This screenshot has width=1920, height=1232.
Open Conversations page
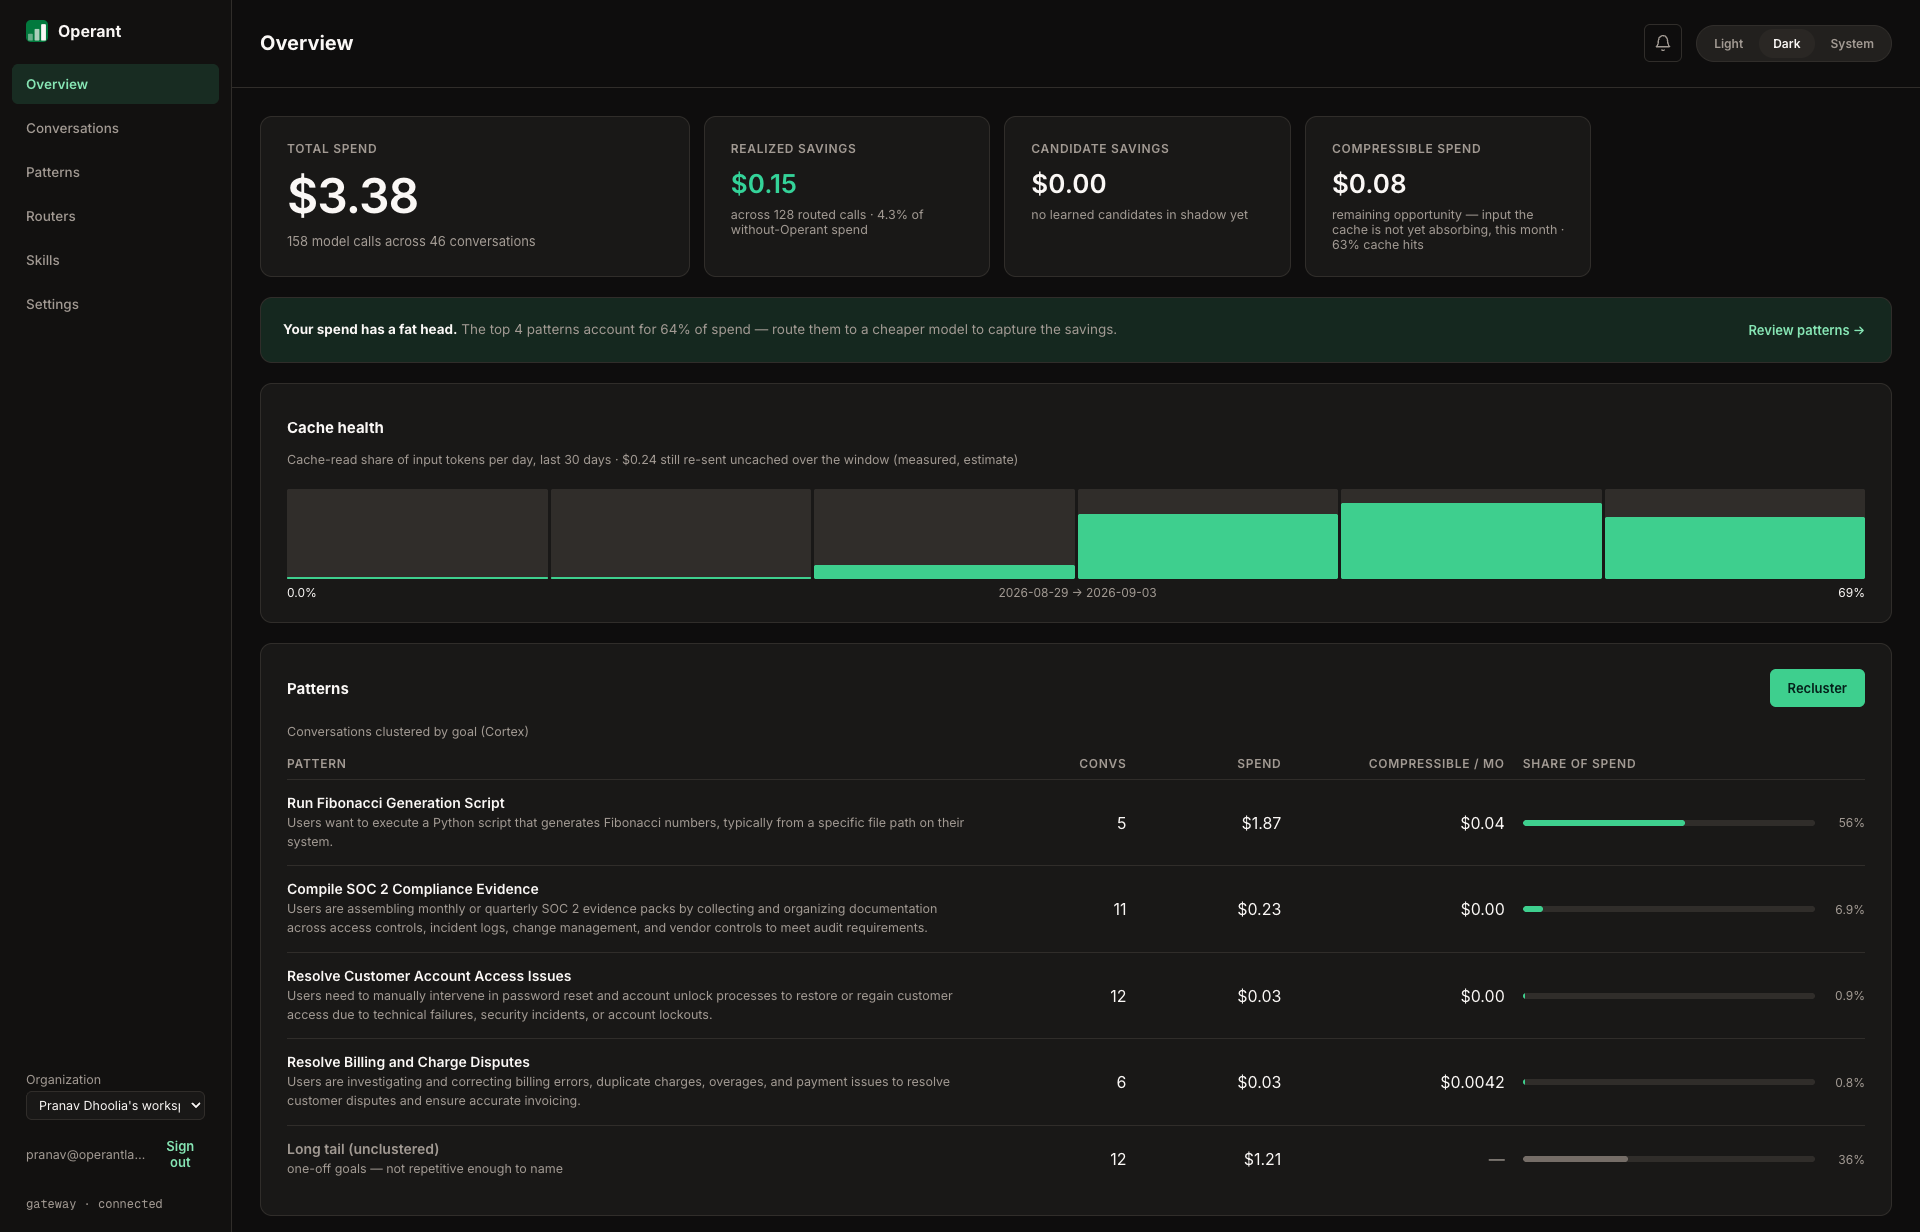point(115,128)
